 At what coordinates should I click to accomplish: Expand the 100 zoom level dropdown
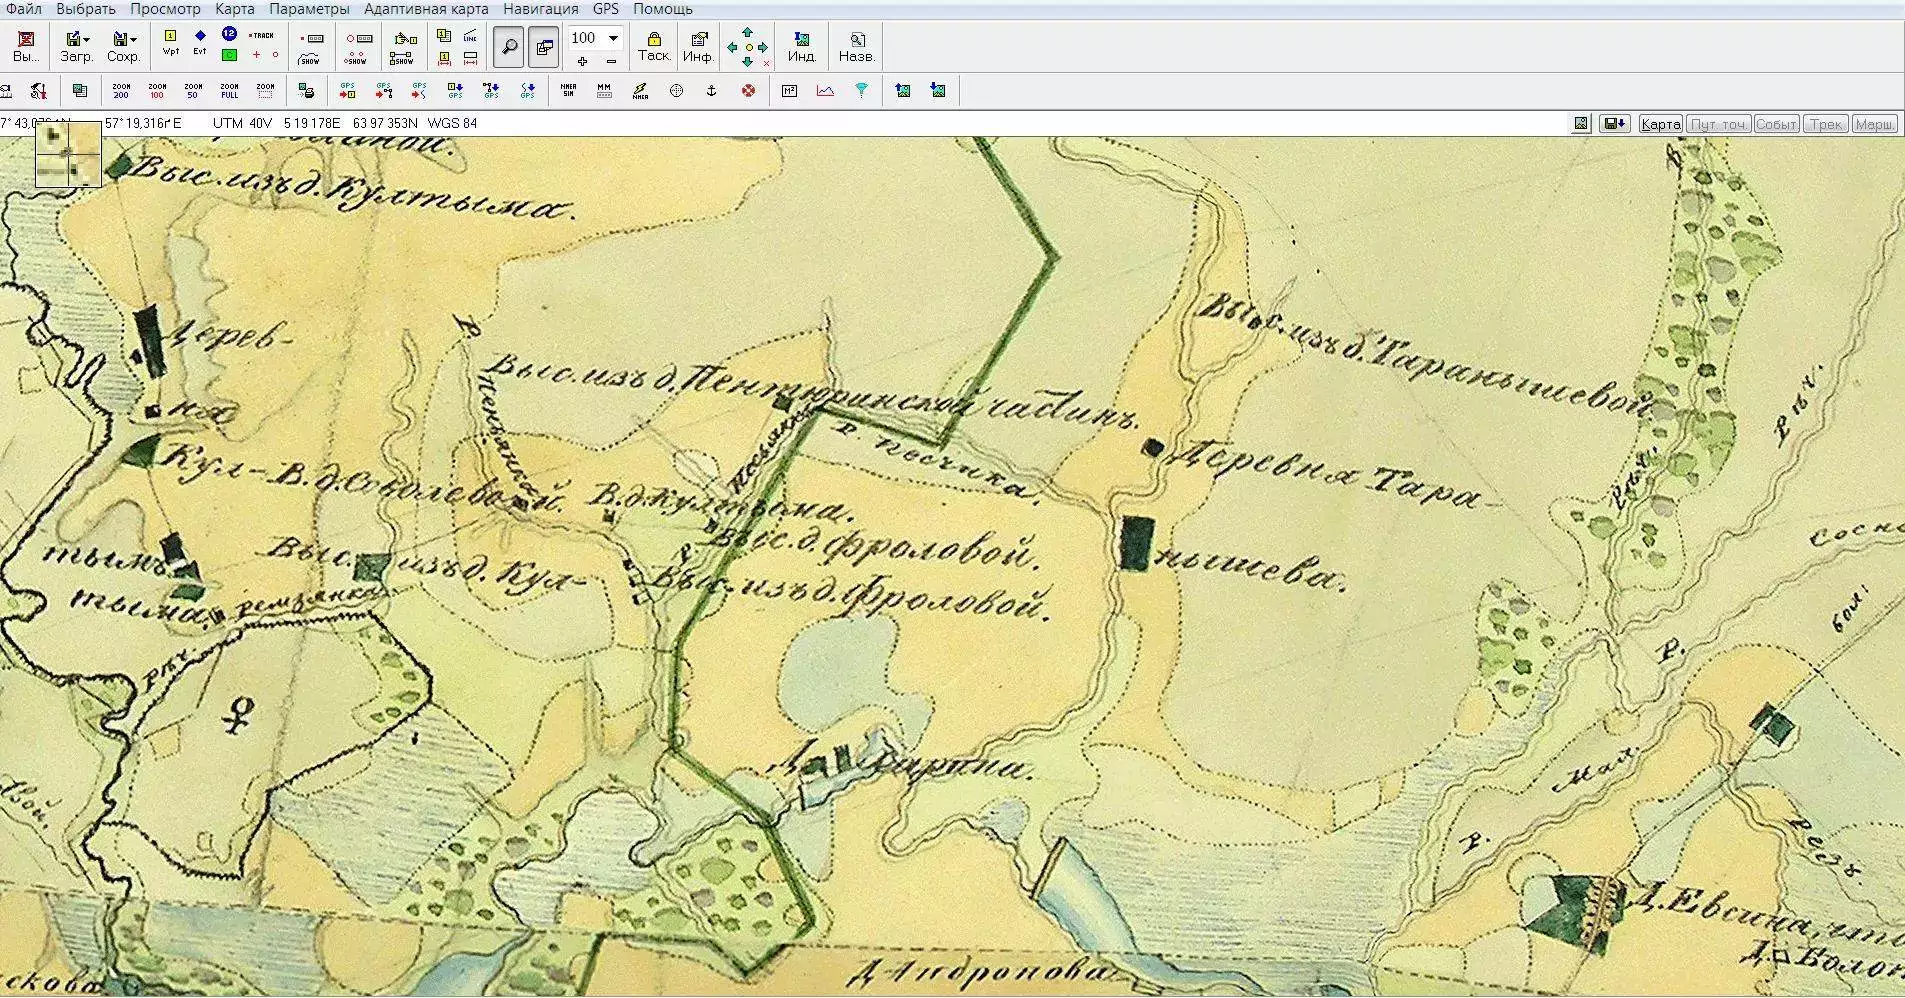click(x=613, y=39)
